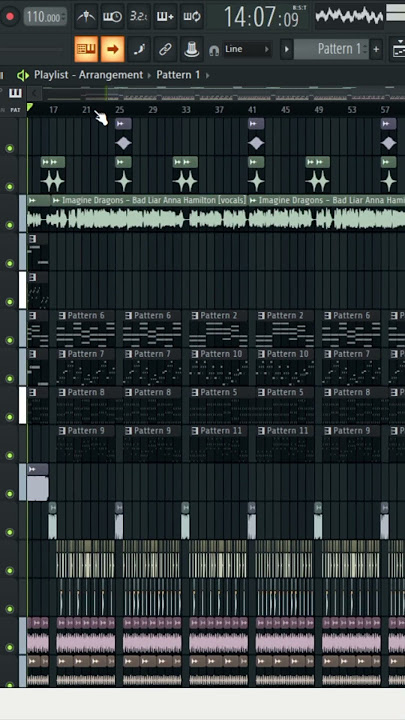
Task: Mute the track containing Pattern 7 clips
Action: coord(9,379)
